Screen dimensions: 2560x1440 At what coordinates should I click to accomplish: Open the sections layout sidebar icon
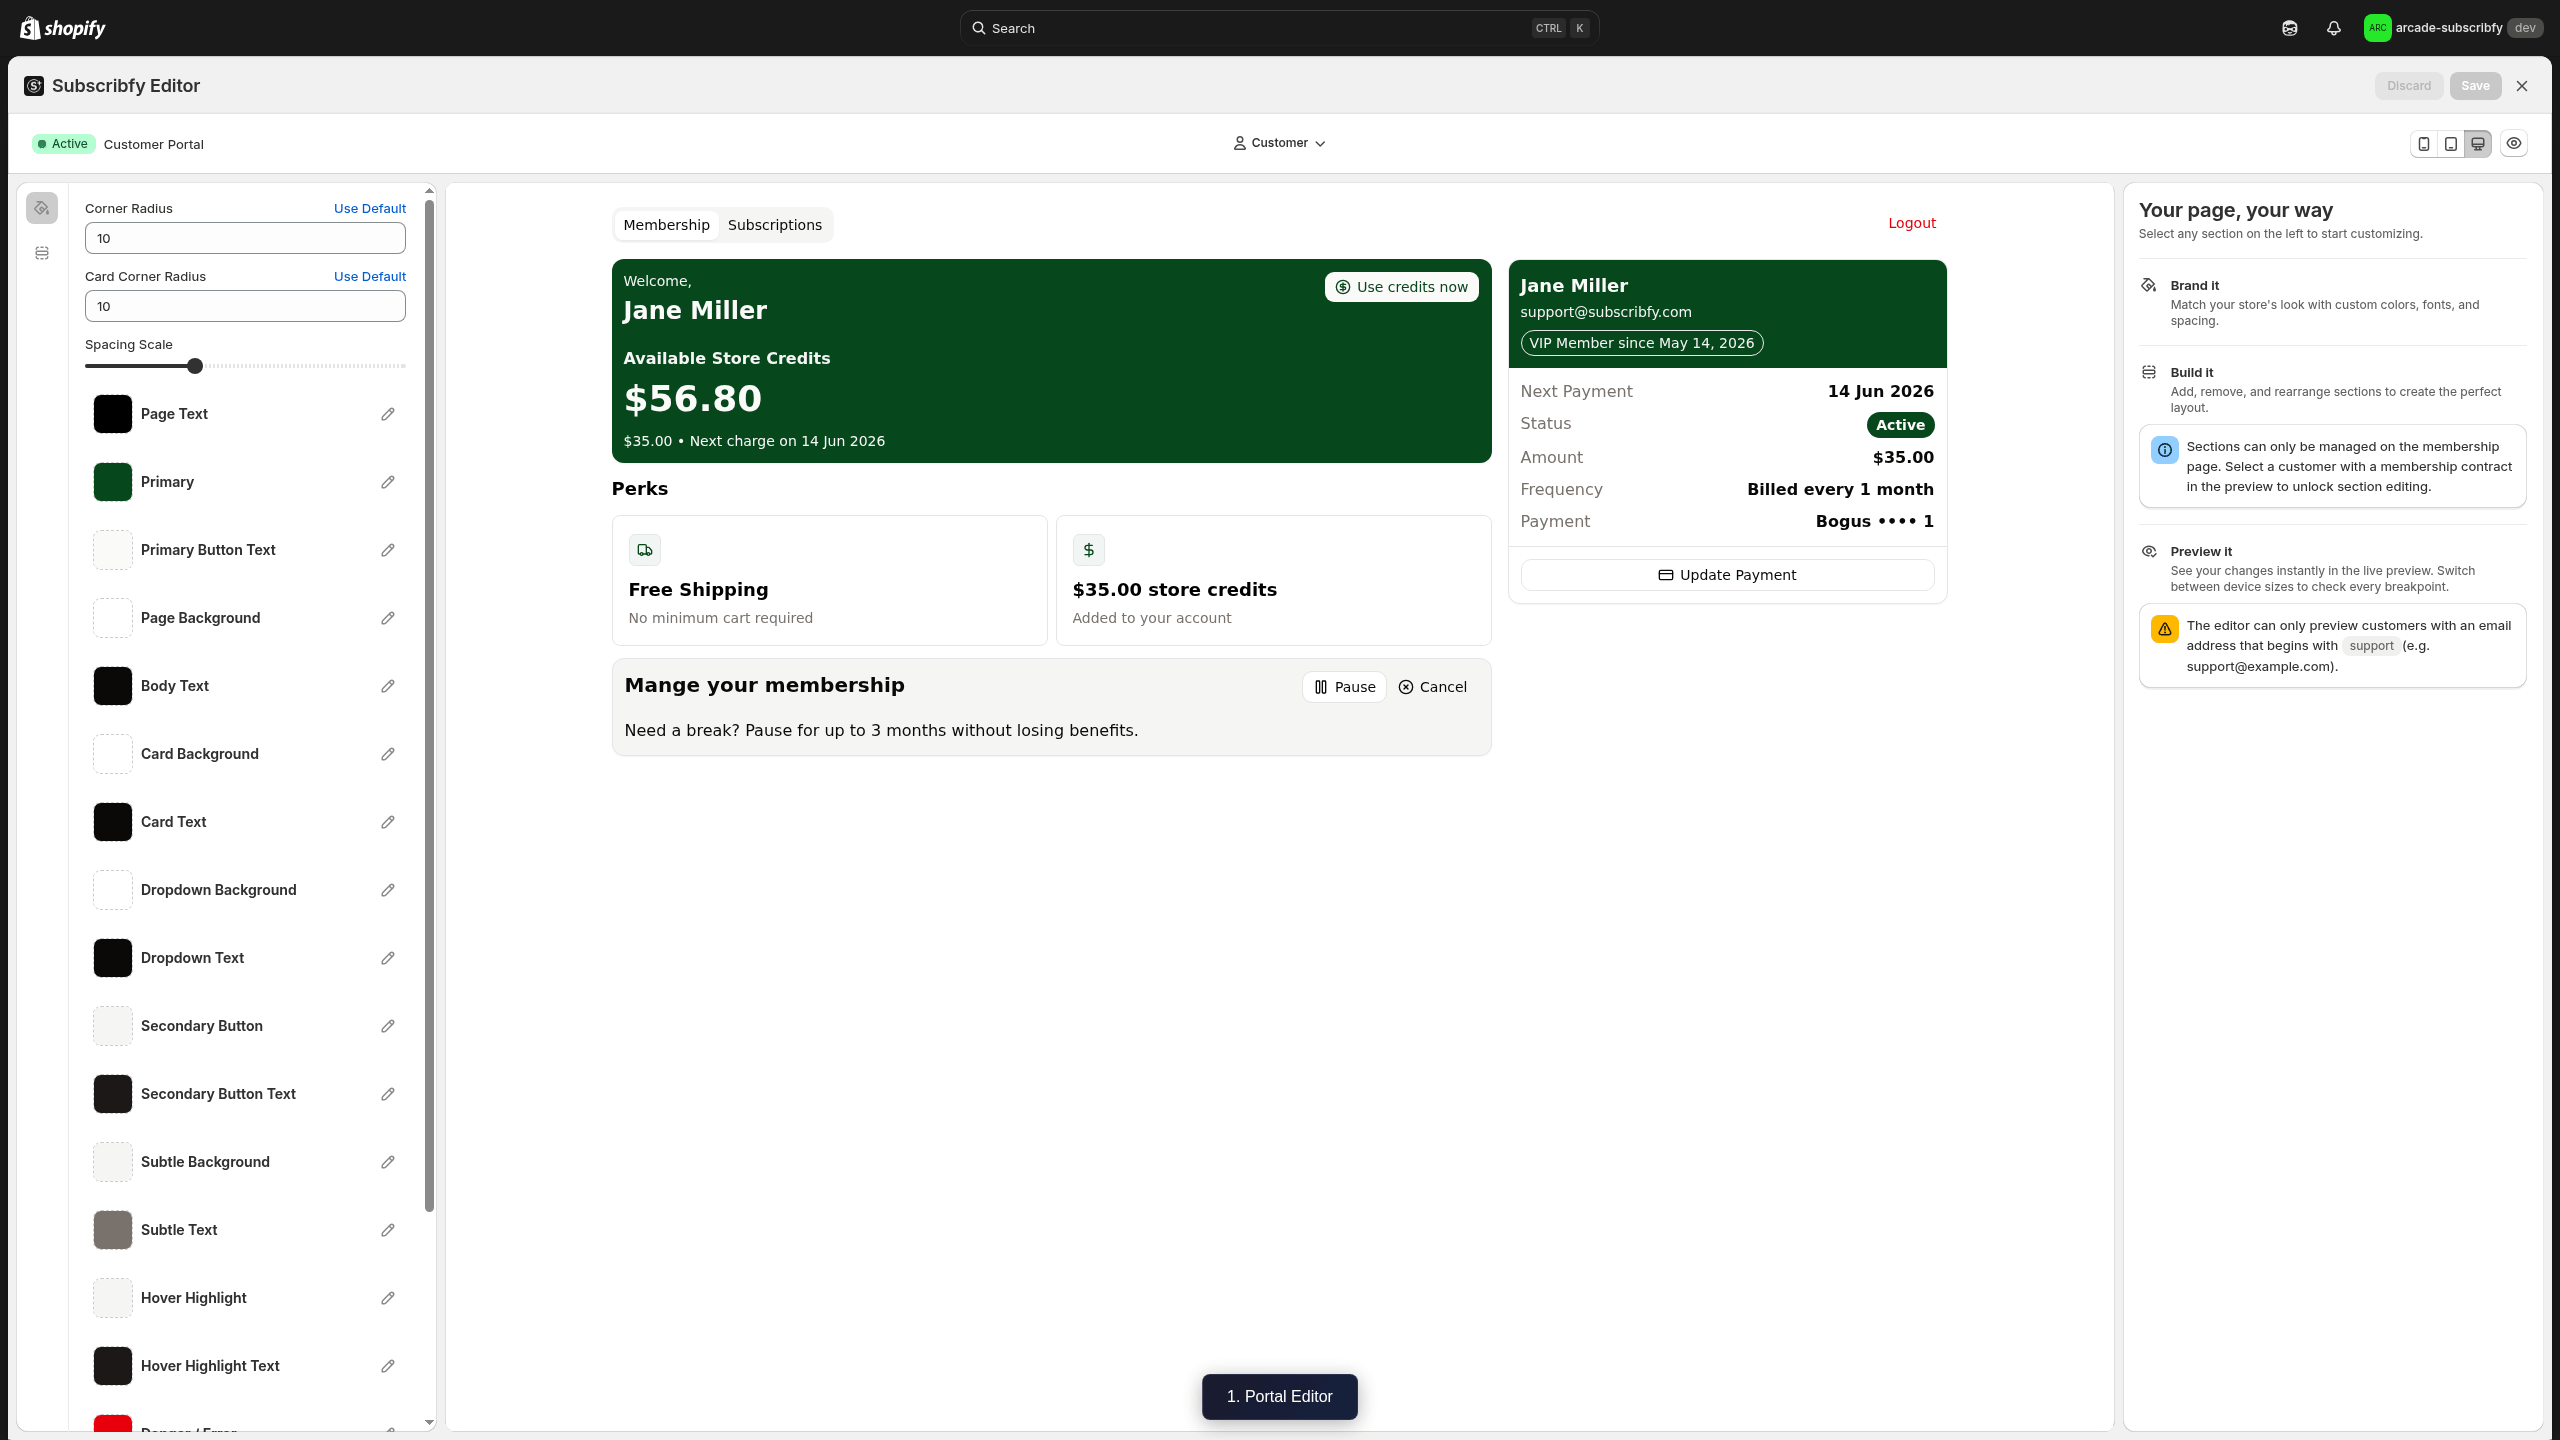(x=42, y=253)
